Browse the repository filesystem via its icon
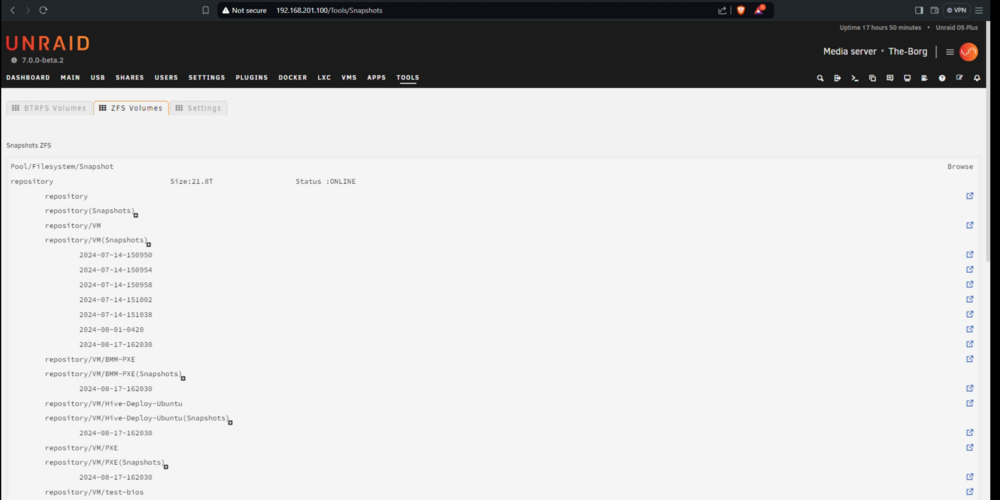1000x500 pixels. click(970, 196)
